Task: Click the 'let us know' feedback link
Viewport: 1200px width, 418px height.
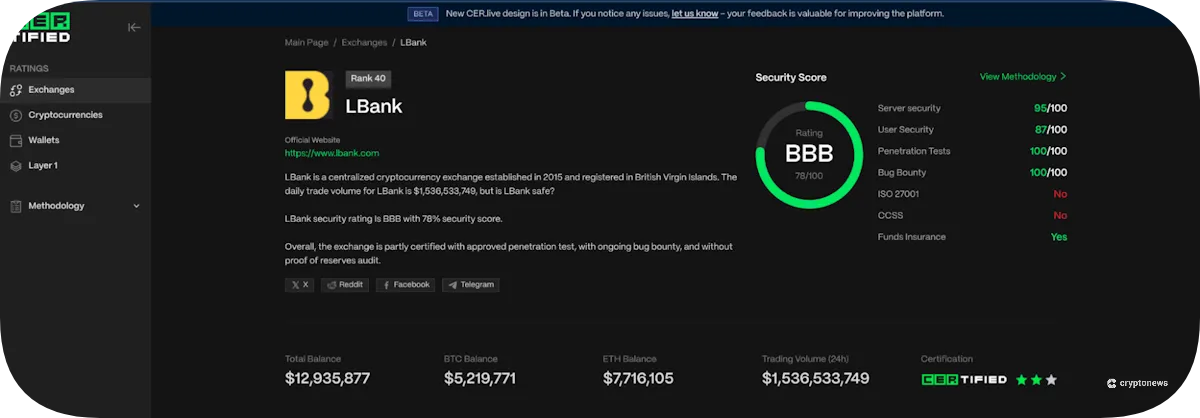Action: pos(694,14)
